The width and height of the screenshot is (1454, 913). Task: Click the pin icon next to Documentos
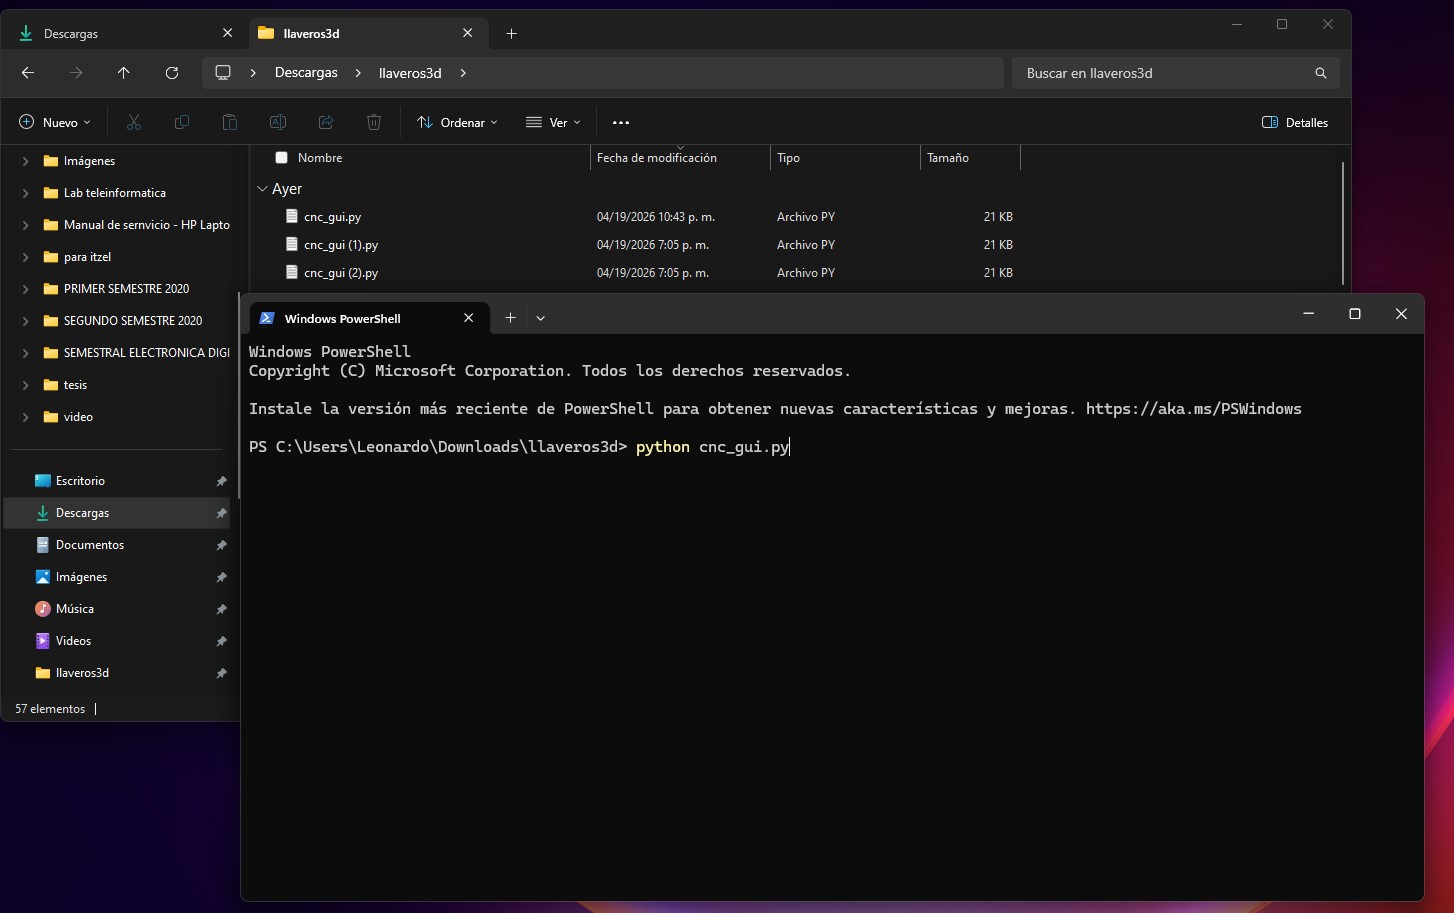[x=221, y=545]
